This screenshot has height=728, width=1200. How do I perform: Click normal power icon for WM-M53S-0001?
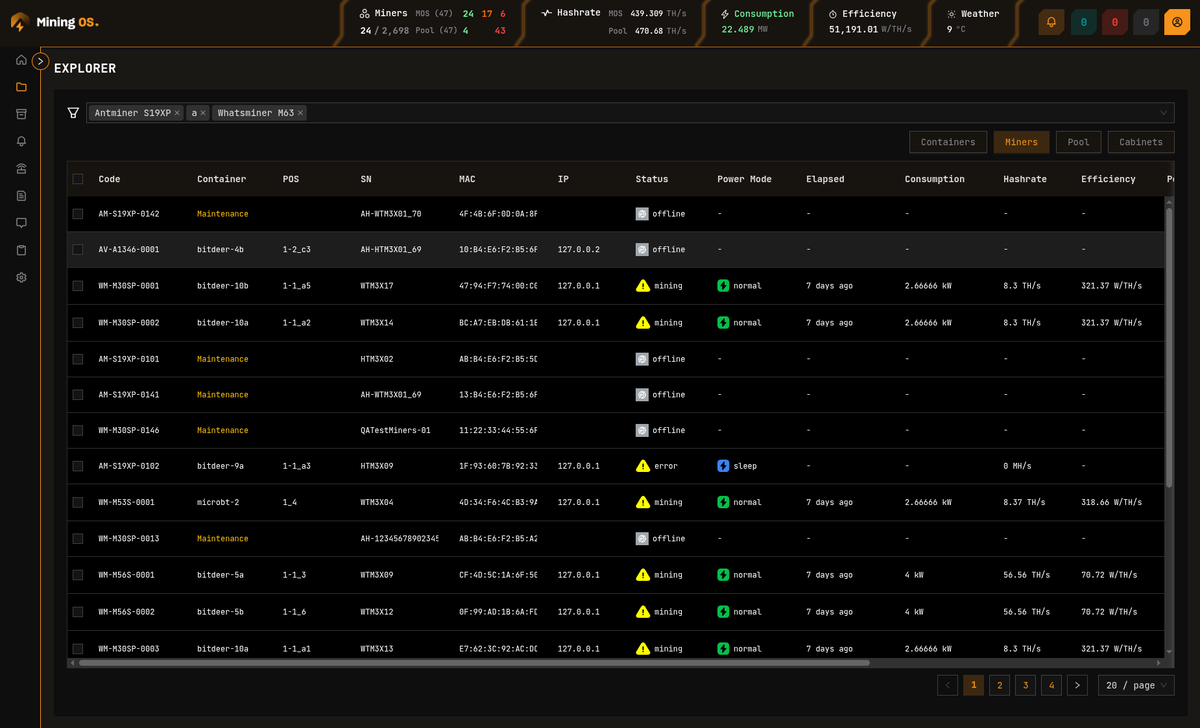click(x=723, y=502)
